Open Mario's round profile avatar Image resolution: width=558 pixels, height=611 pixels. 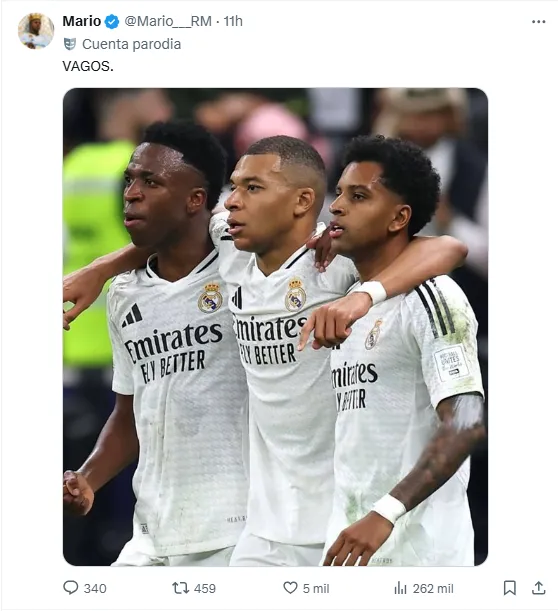[x=36, y=31]
